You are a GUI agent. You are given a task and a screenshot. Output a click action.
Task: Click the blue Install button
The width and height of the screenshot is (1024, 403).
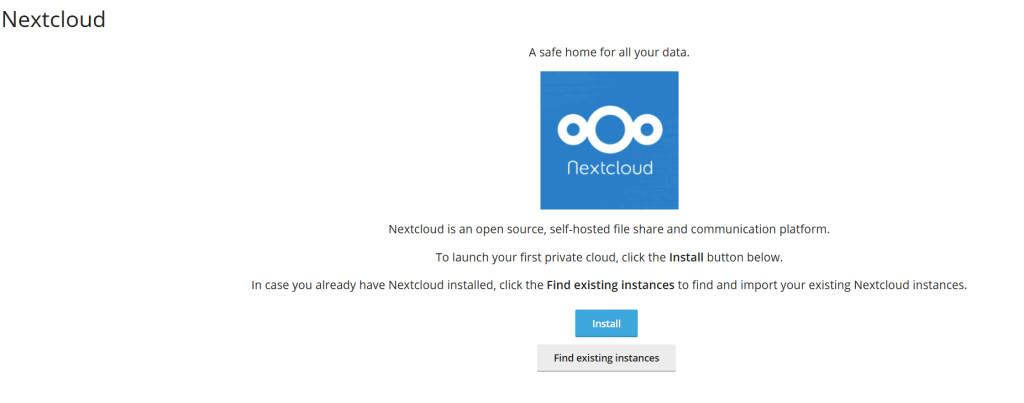tap(606, 324)
